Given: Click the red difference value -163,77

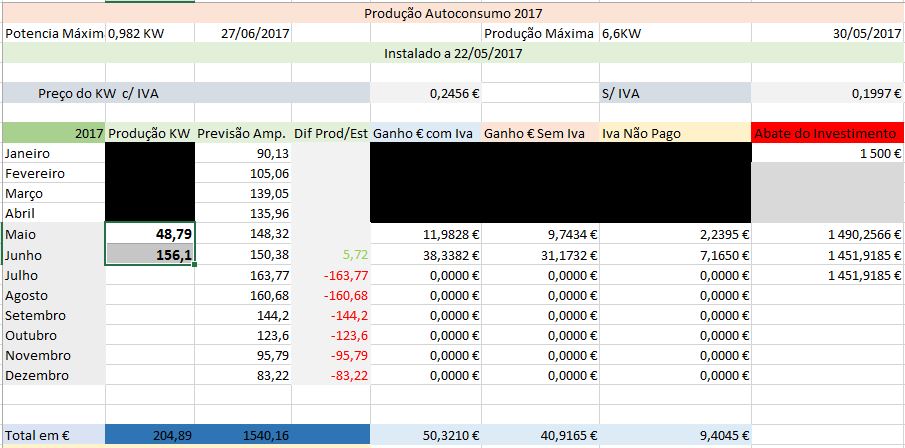Looking at the screenshot, I should pyautogui.click(x=331, y=275).
